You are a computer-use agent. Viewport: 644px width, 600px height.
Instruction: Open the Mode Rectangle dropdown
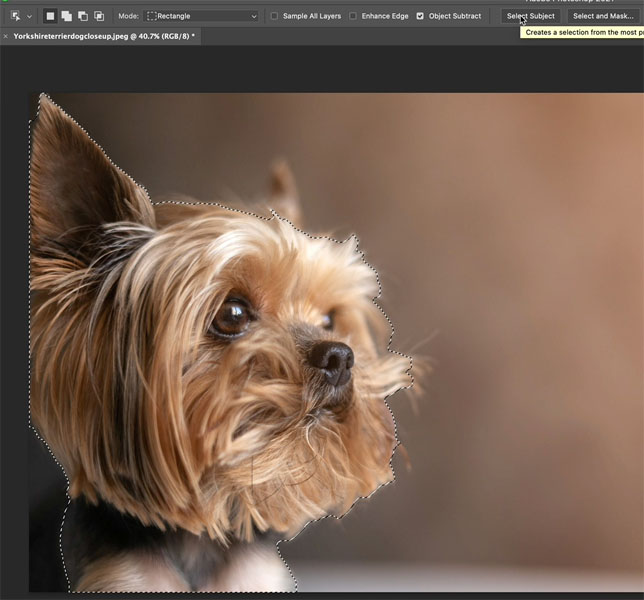tap(201, 16)
